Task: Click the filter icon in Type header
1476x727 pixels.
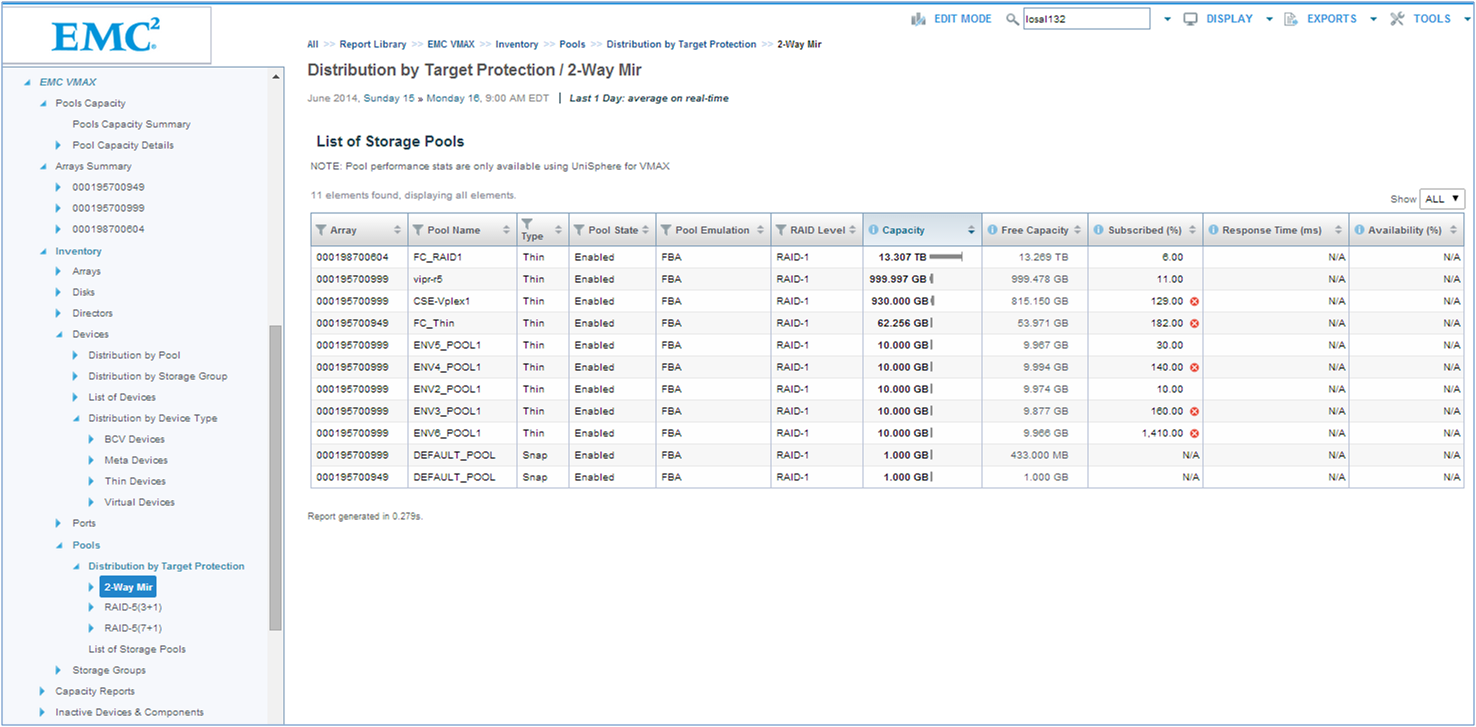Action: coord(528,224)
